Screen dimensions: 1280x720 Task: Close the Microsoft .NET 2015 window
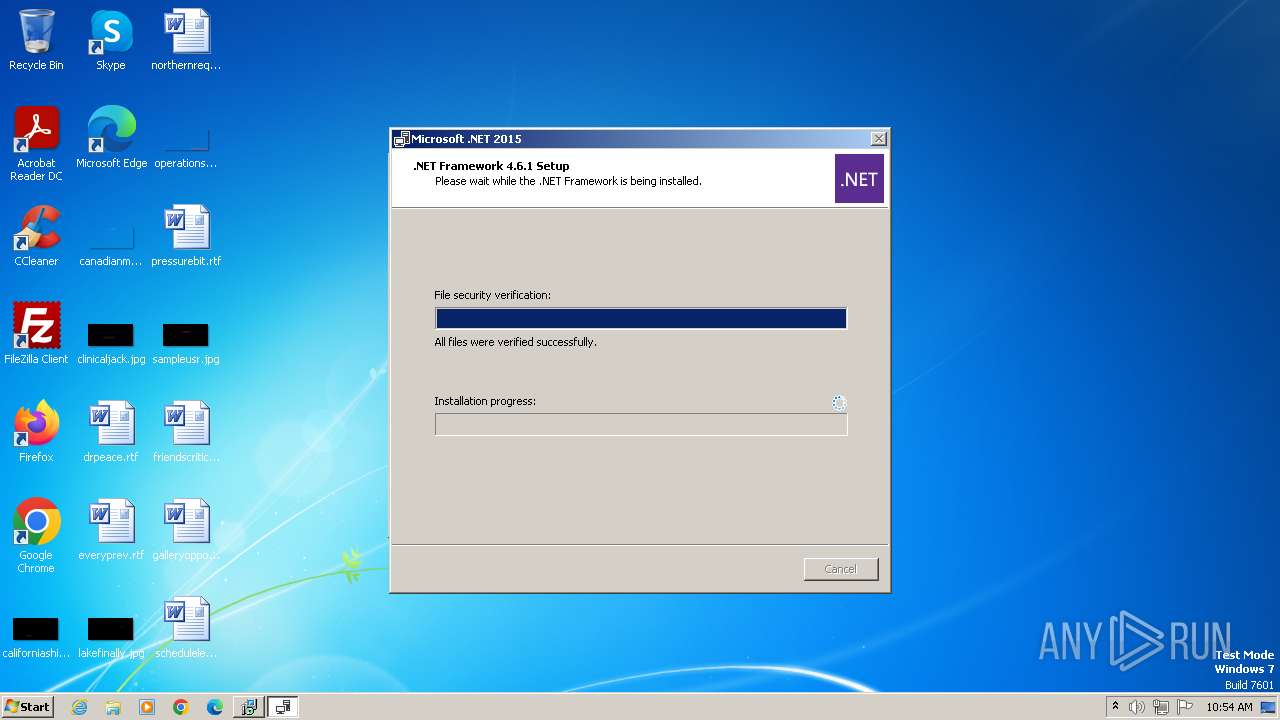pyautogui.click(x=878, y=139)
